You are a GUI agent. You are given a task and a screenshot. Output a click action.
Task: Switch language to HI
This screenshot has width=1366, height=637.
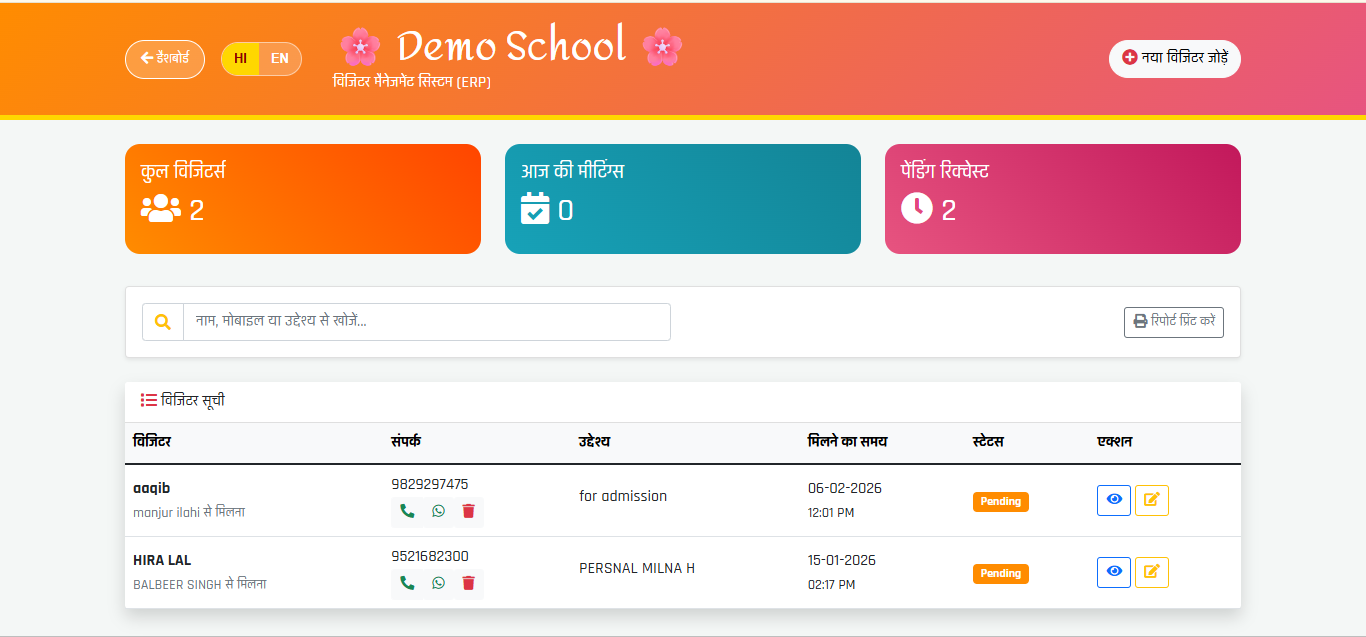pos(240,59)
